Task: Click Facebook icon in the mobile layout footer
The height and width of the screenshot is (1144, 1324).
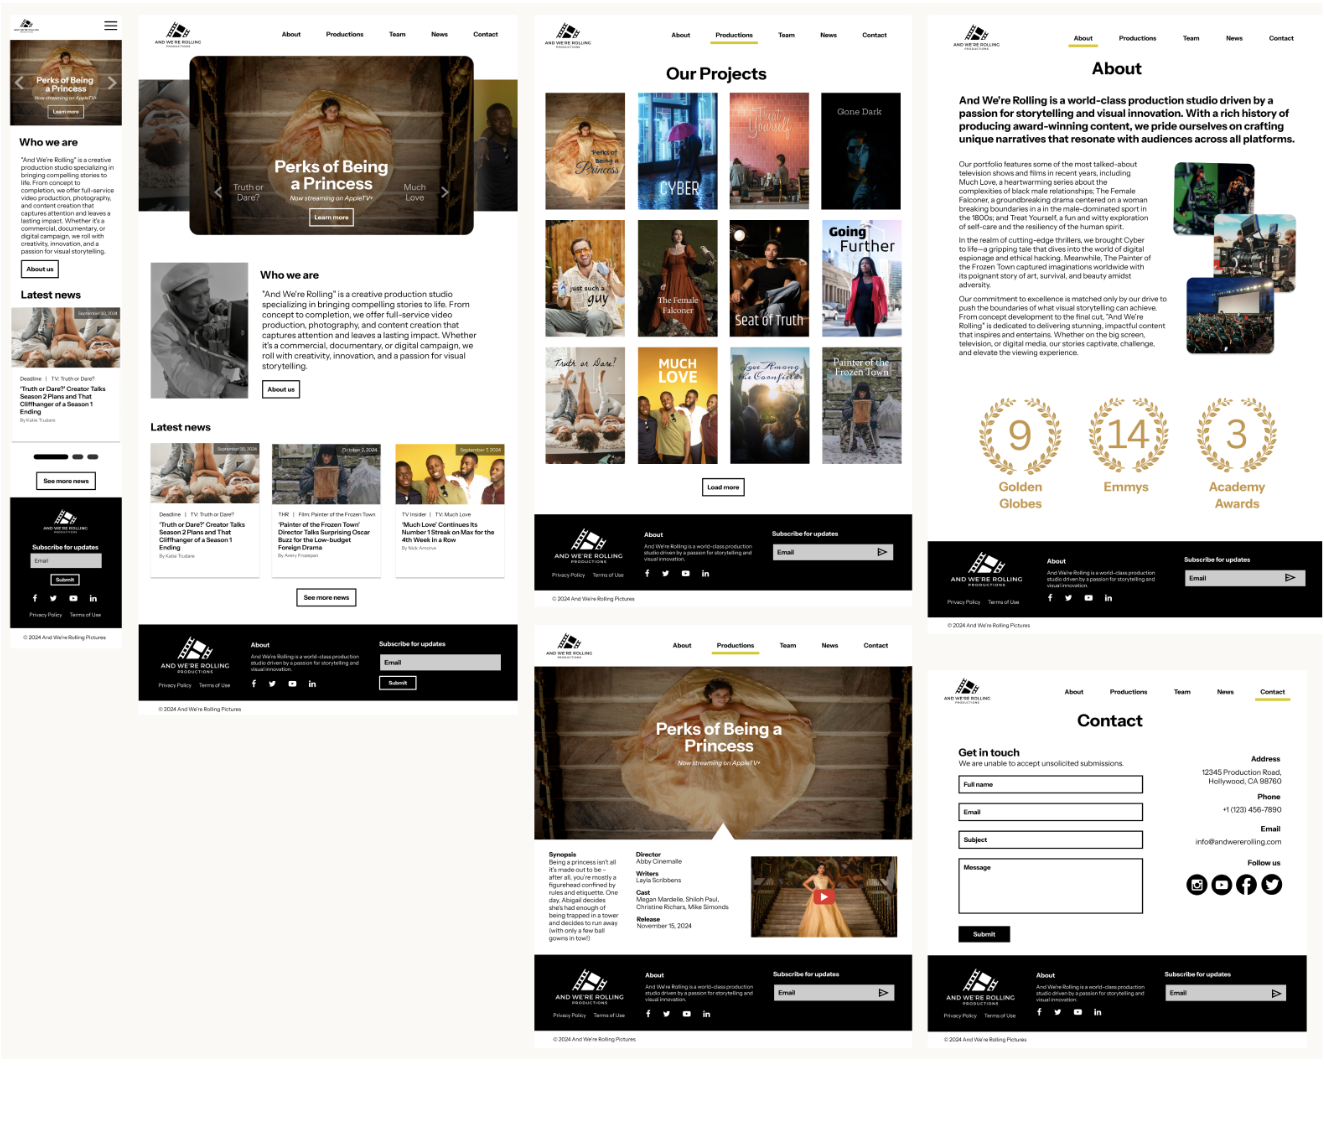Action: (x=35, y=598)
